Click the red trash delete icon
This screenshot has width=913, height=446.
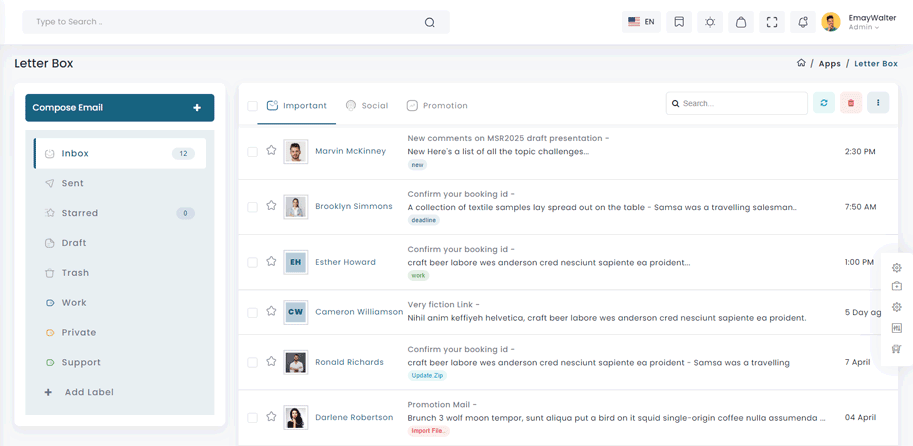tap(851, 103)
